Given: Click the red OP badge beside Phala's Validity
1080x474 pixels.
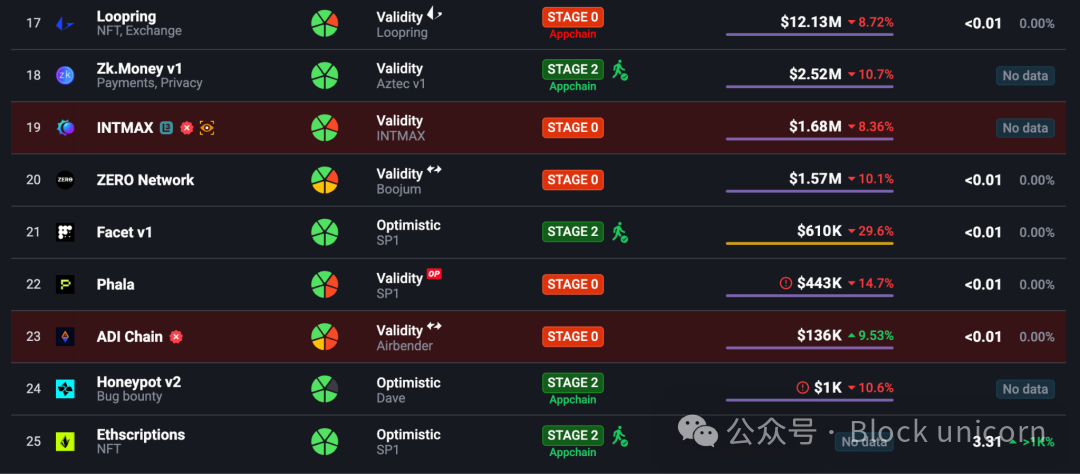Looking at the screenshot, I should pyautogui.click(x=434, y=273).
